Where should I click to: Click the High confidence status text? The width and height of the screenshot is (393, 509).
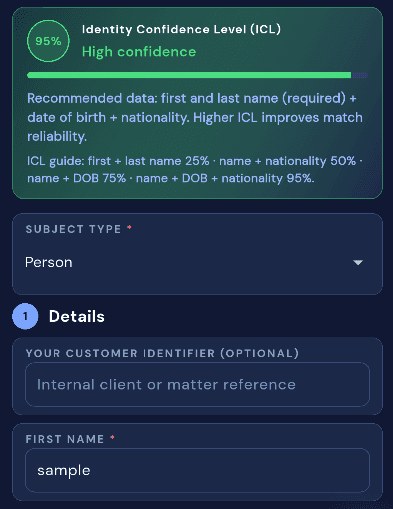click(x=139, y=52)
